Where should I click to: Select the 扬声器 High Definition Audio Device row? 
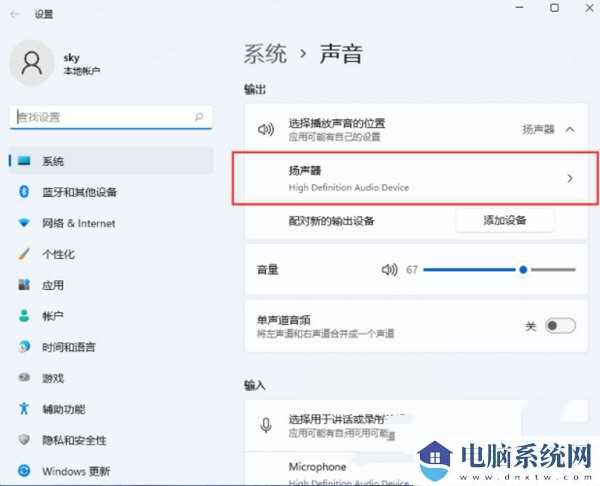pyautogui.click(x=416, y=178)
